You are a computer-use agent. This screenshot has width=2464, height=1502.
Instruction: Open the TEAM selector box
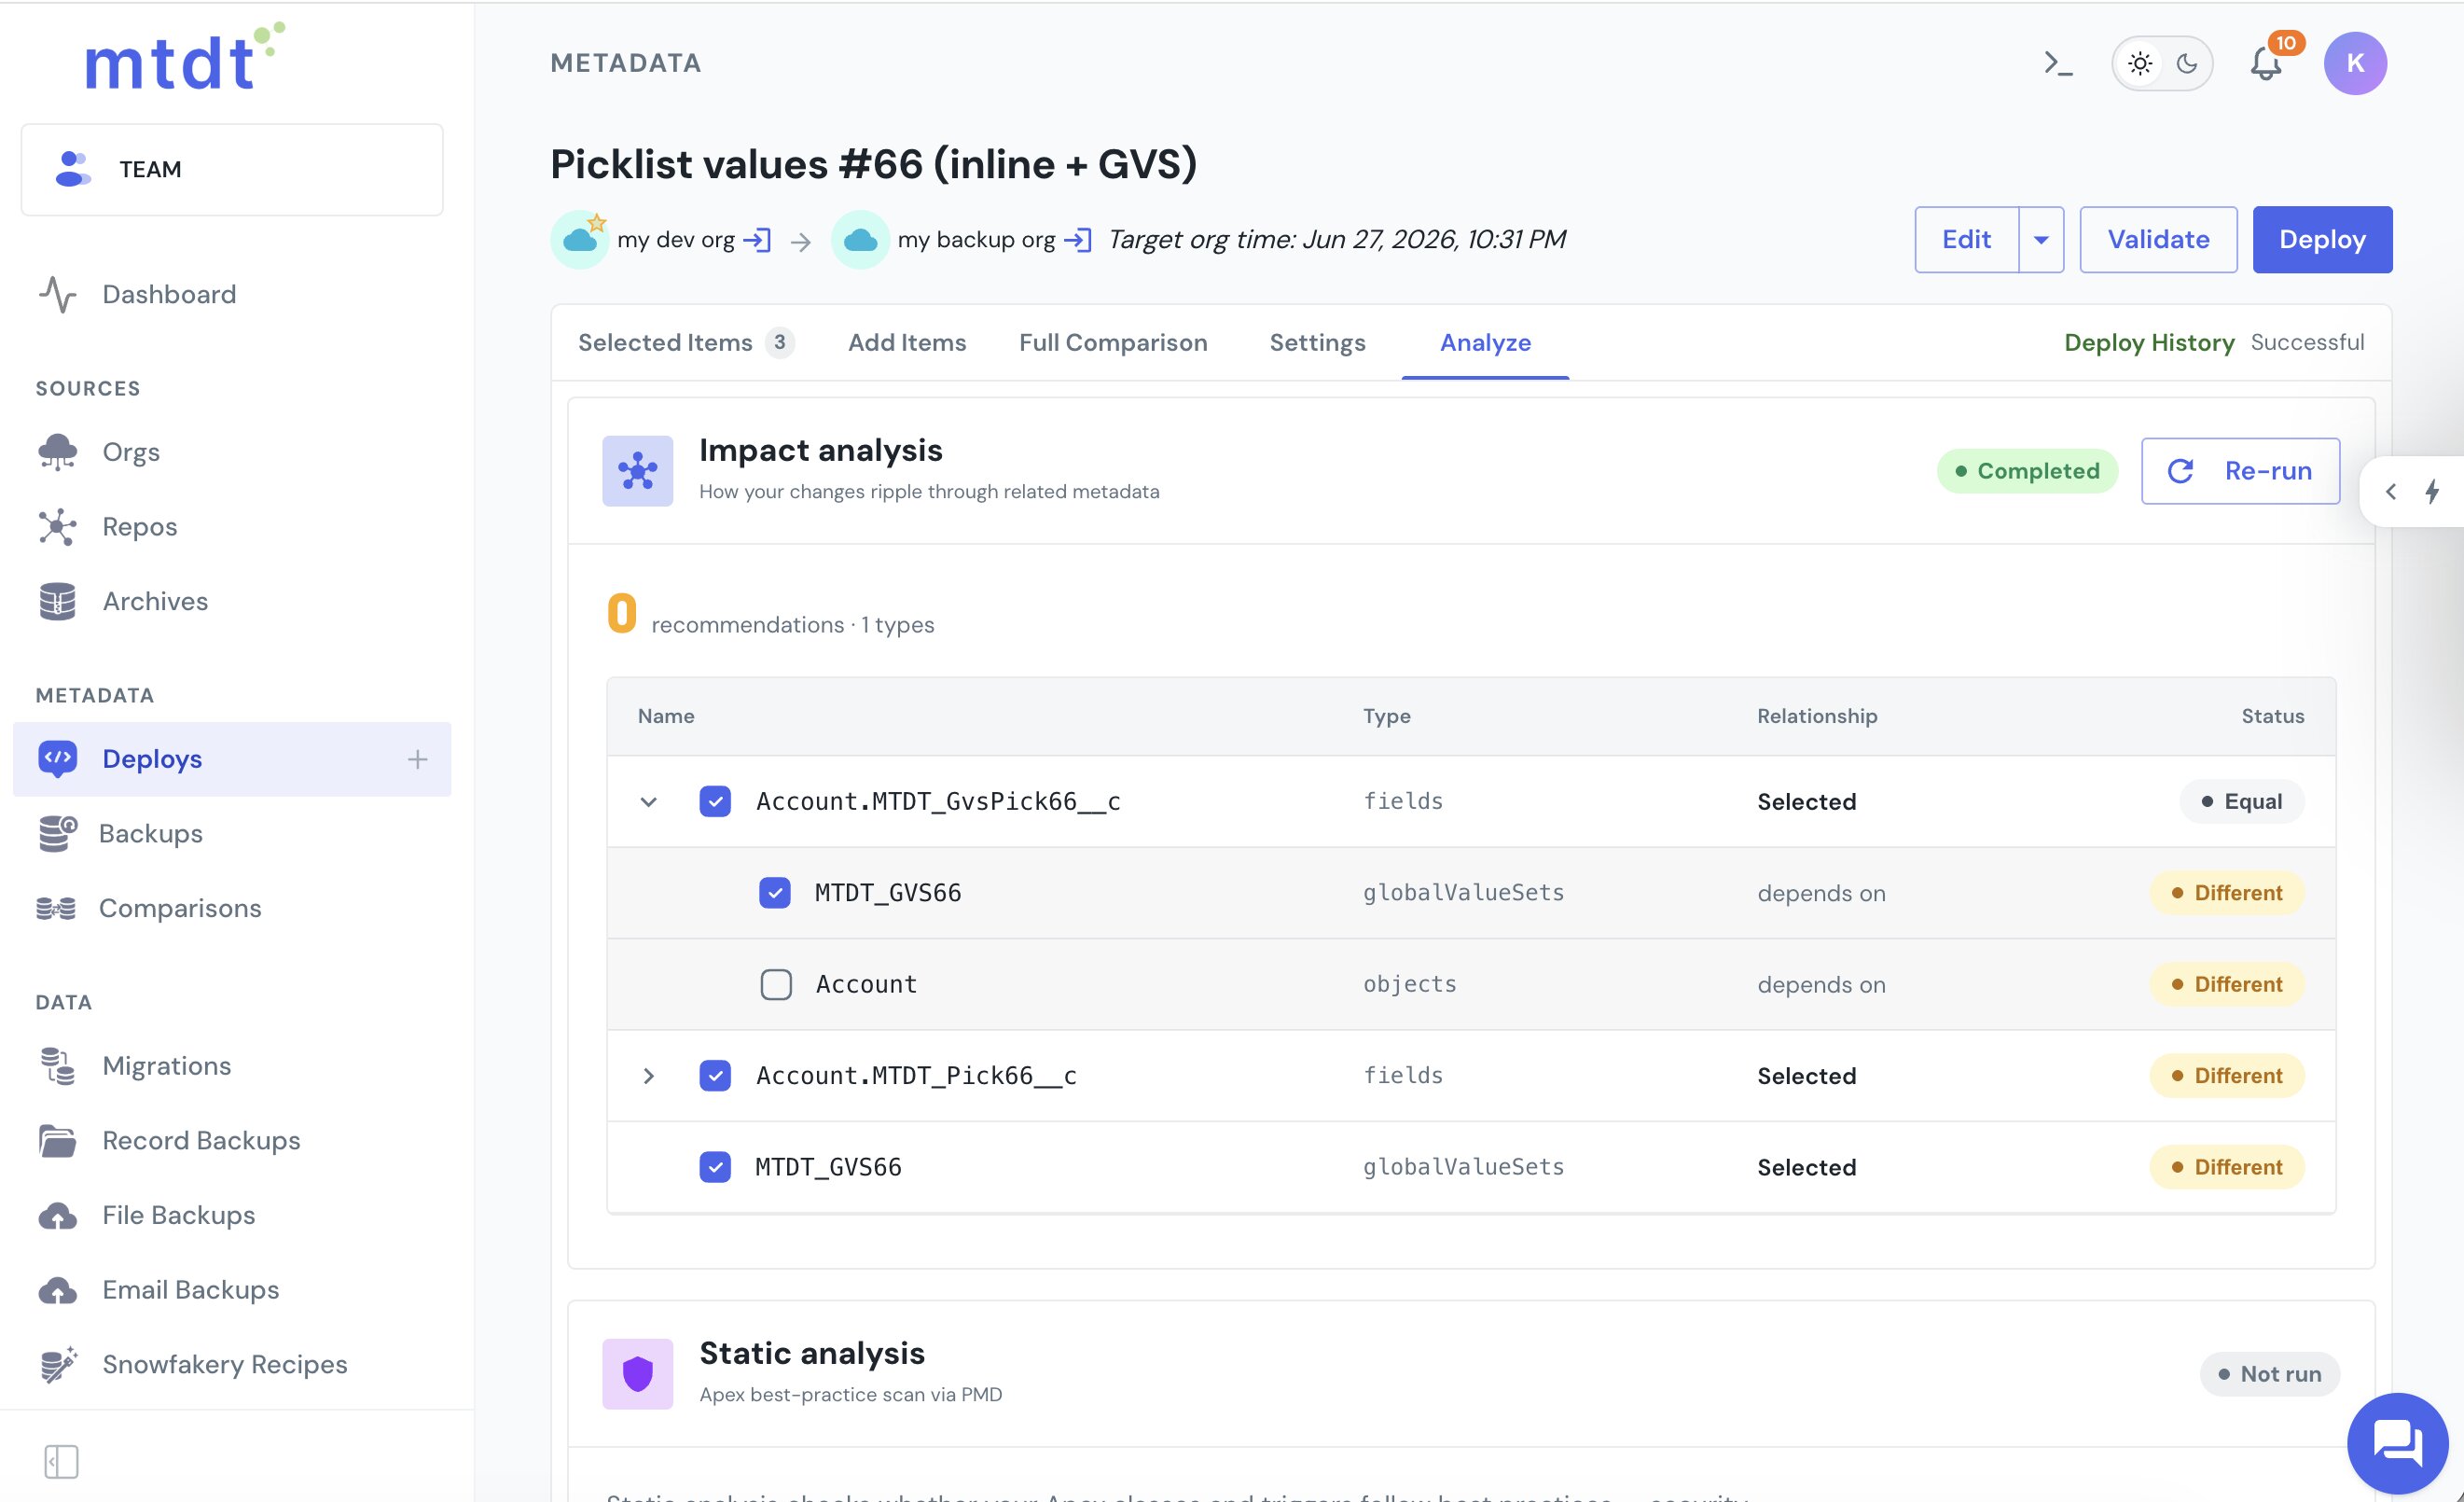232,169
